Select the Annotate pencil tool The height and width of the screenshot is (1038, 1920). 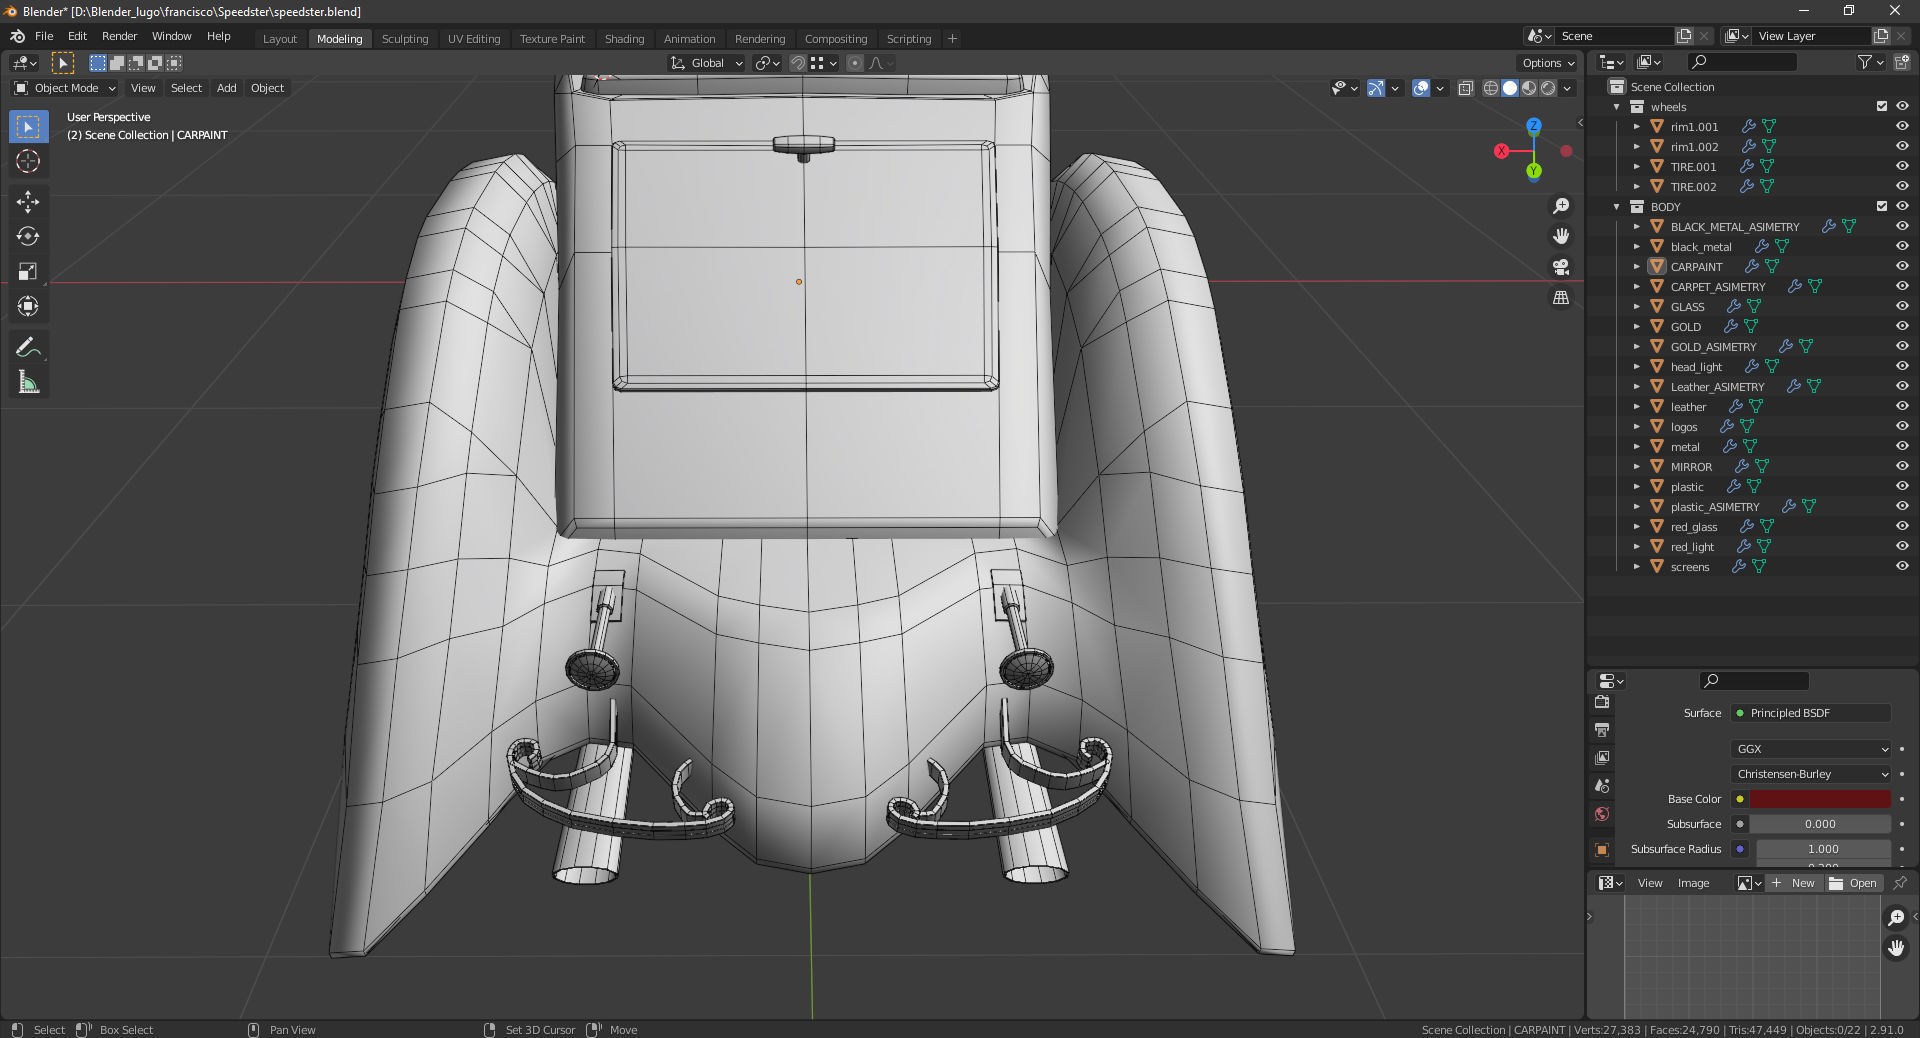pos(28,347)
